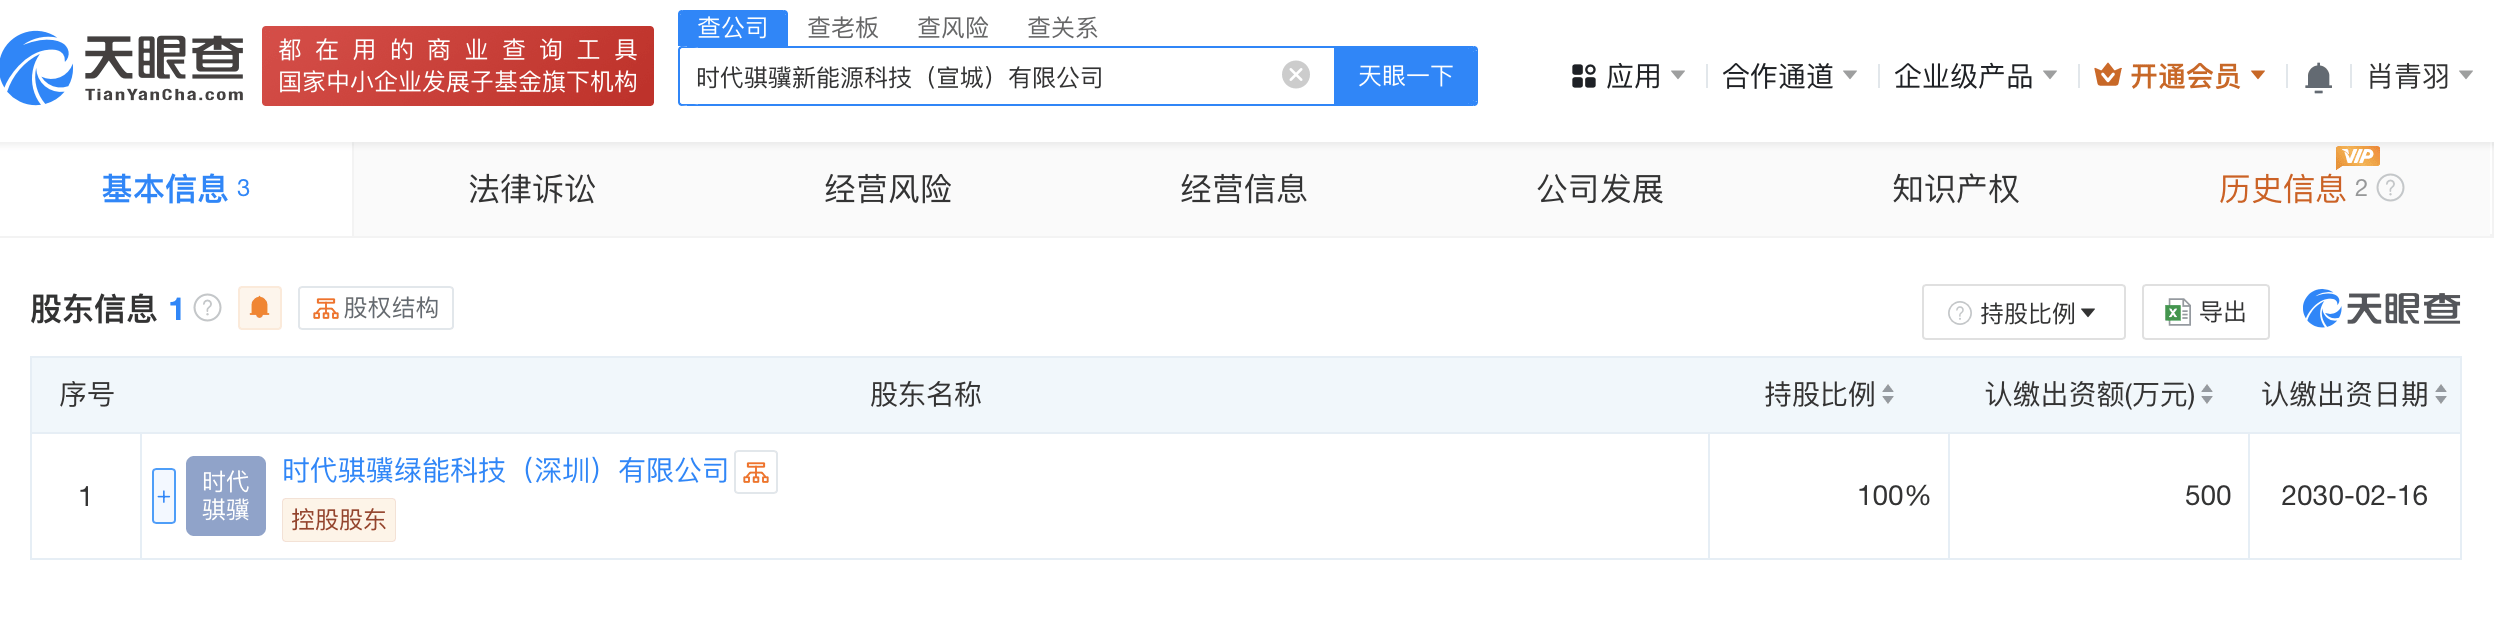
Task: Clear the search box text
Action: (1296, 75)
